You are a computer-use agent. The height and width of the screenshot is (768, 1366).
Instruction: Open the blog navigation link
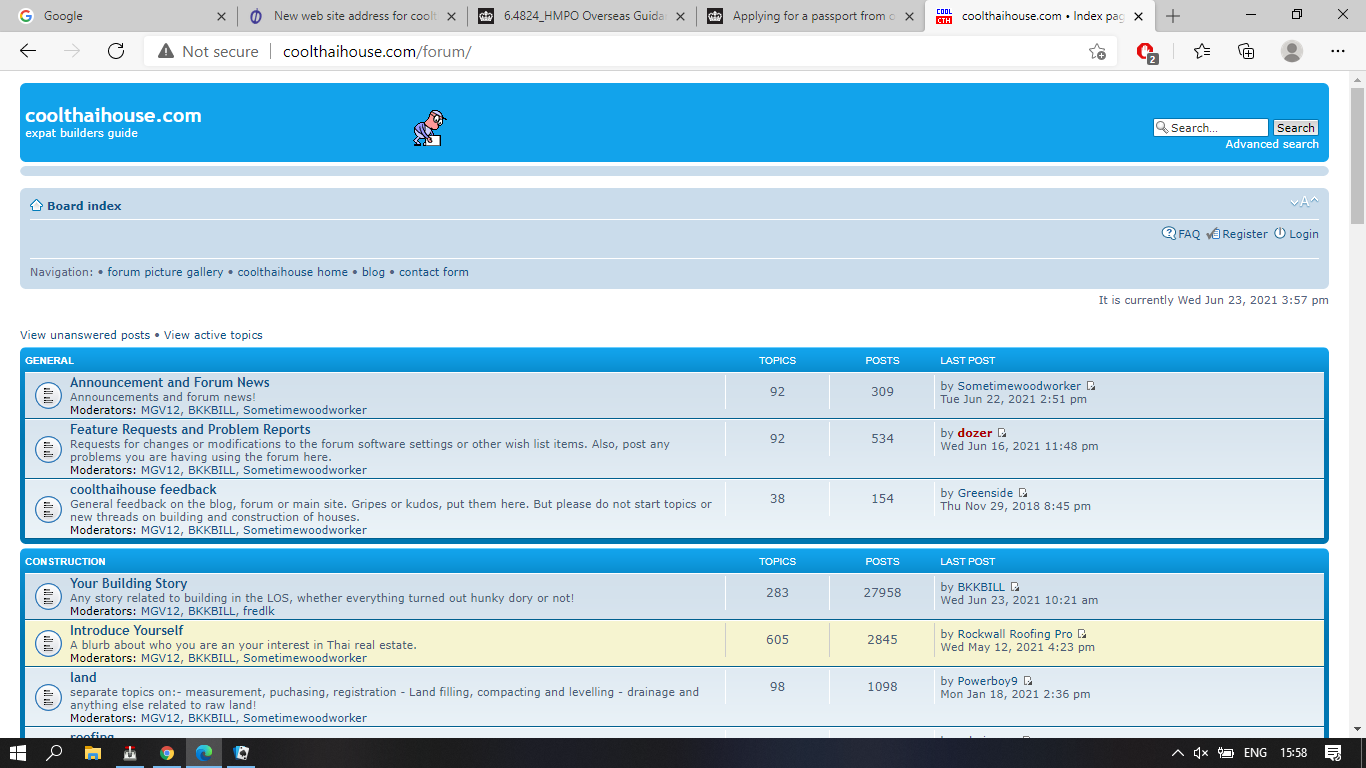[373, 272]
